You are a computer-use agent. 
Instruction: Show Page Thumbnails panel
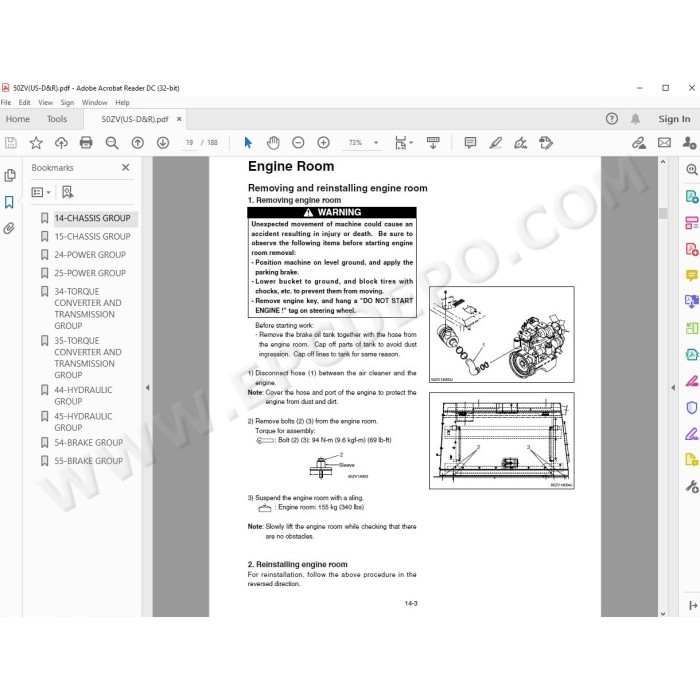pyautogui.click(x=10, y=175)
